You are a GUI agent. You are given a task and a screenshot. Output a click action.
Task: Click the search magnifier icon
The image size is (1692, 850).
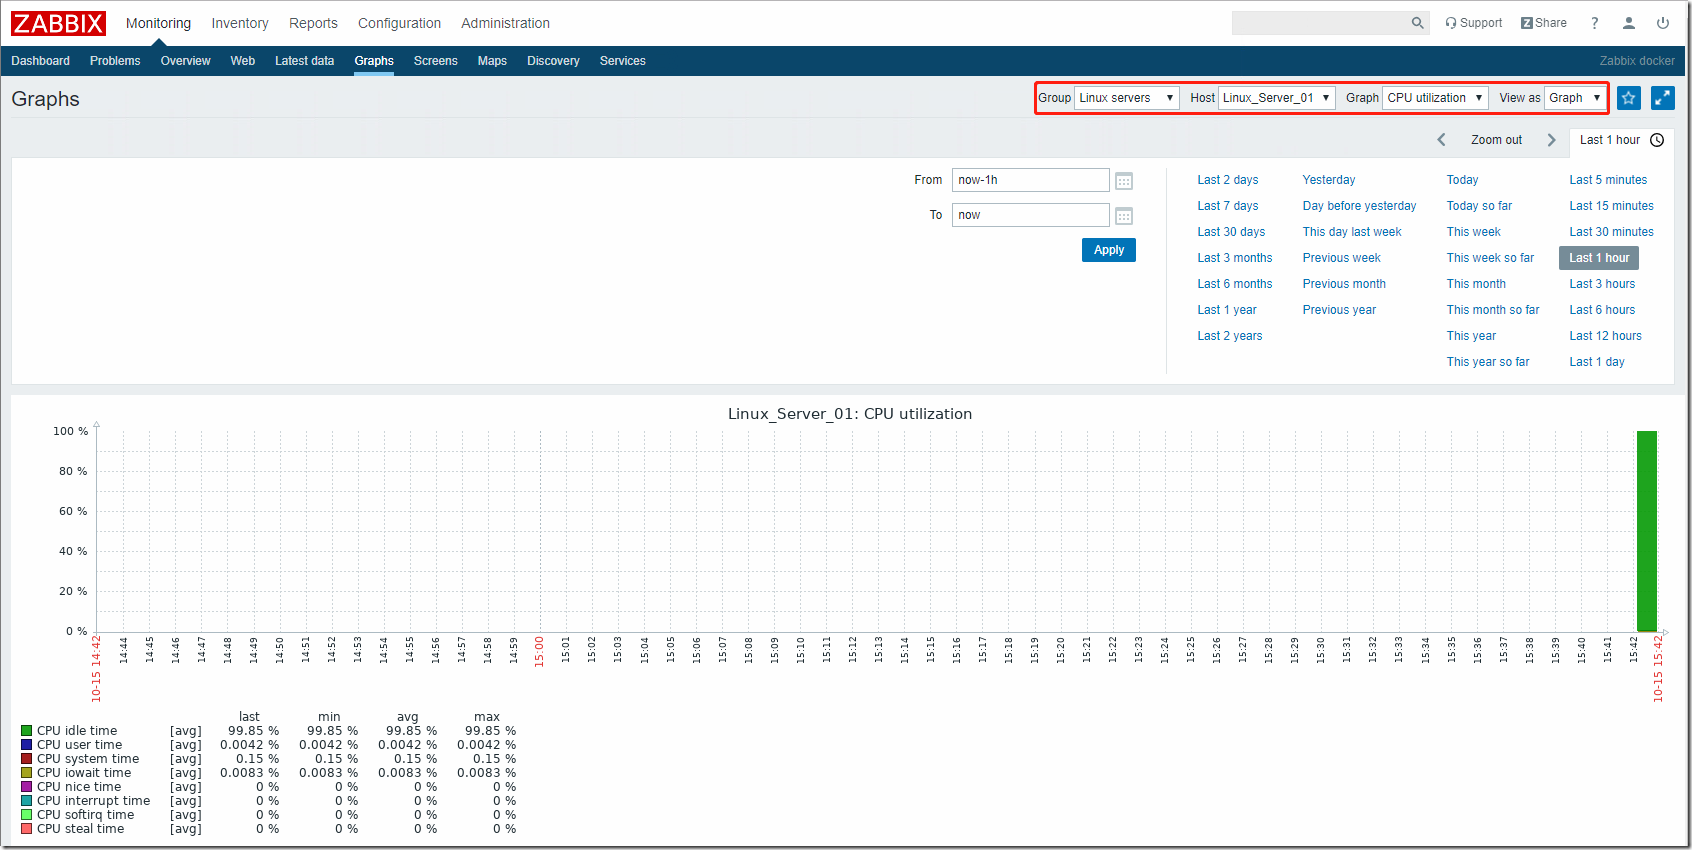1417,23
